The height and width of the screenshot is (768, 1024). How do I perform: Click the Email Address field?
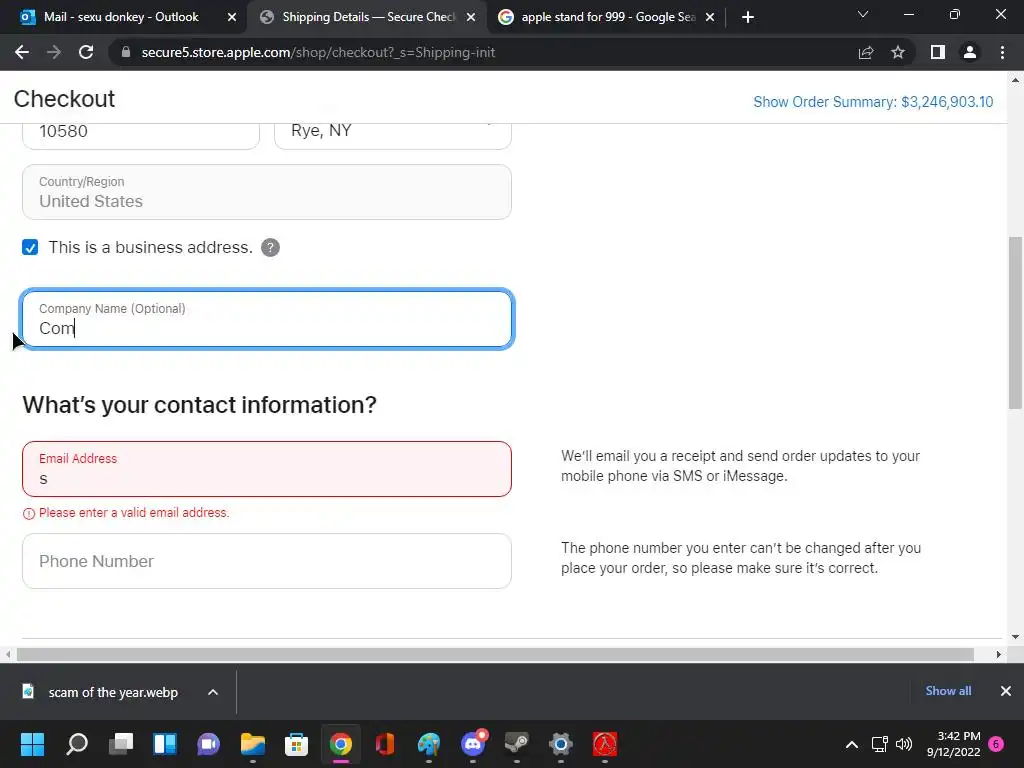pyautogui.click(x=266, y=469)
